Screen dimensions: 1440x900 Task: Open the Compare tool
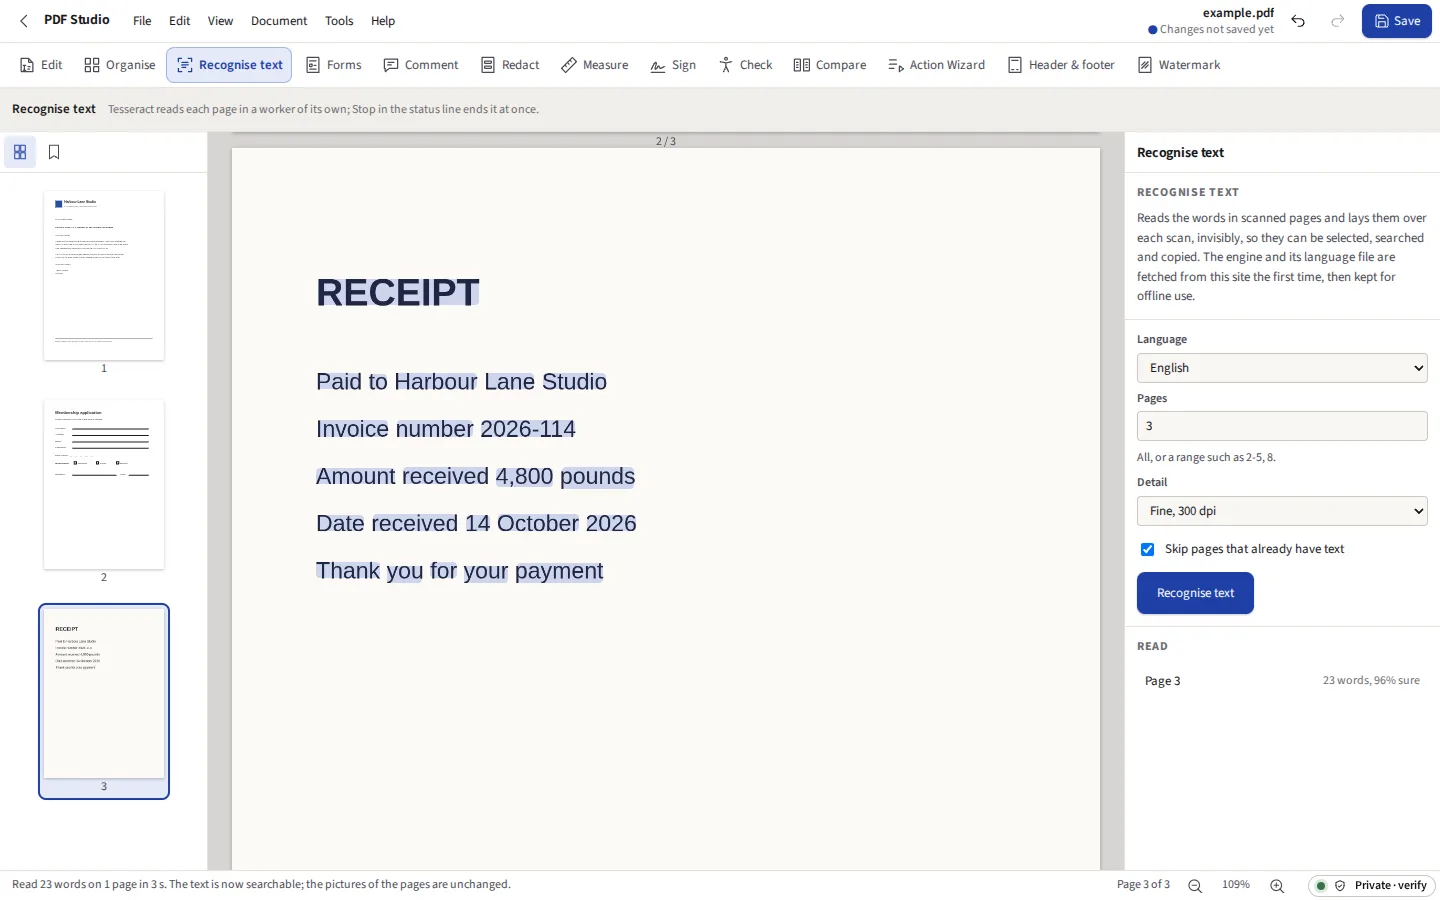click(x=830, y=65)
